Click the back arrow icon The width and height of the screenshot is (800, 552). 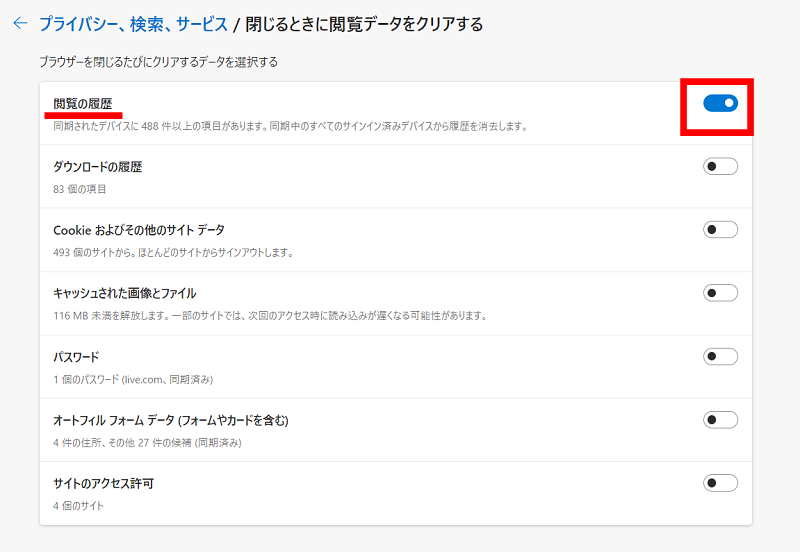(x=20, y=23)
